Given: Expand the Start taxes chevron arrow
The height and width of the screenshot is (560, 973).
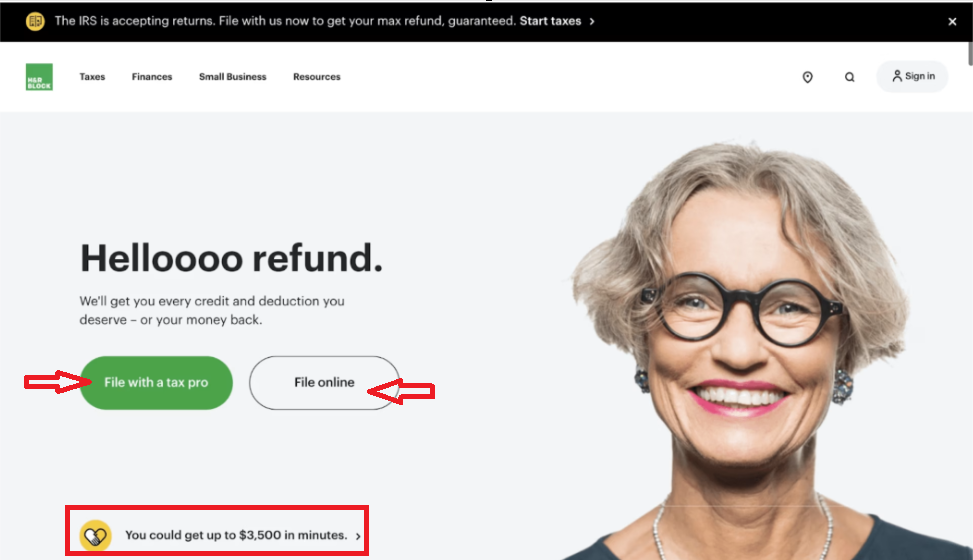Looking at the screenshot, I should click(x=592, y=21).
